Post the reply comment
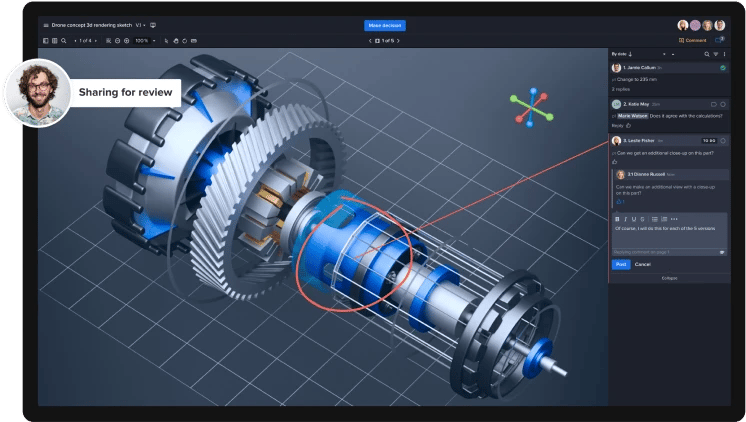Screen dimensions: 746x422 [x=620, y=264]
